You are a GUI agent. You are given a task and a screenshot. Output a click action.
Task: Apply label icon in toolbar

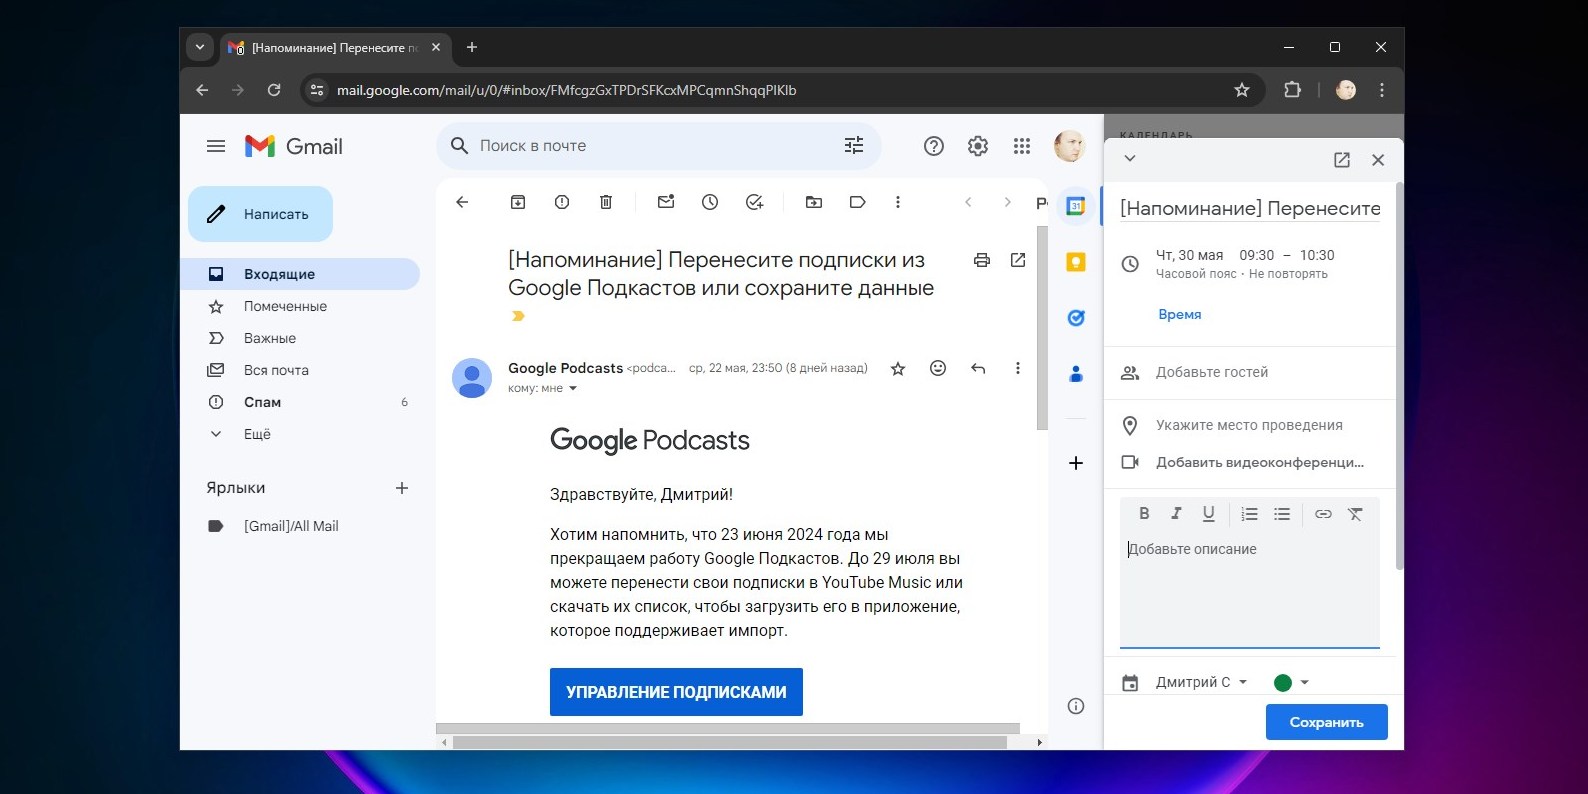pos(858,202)
